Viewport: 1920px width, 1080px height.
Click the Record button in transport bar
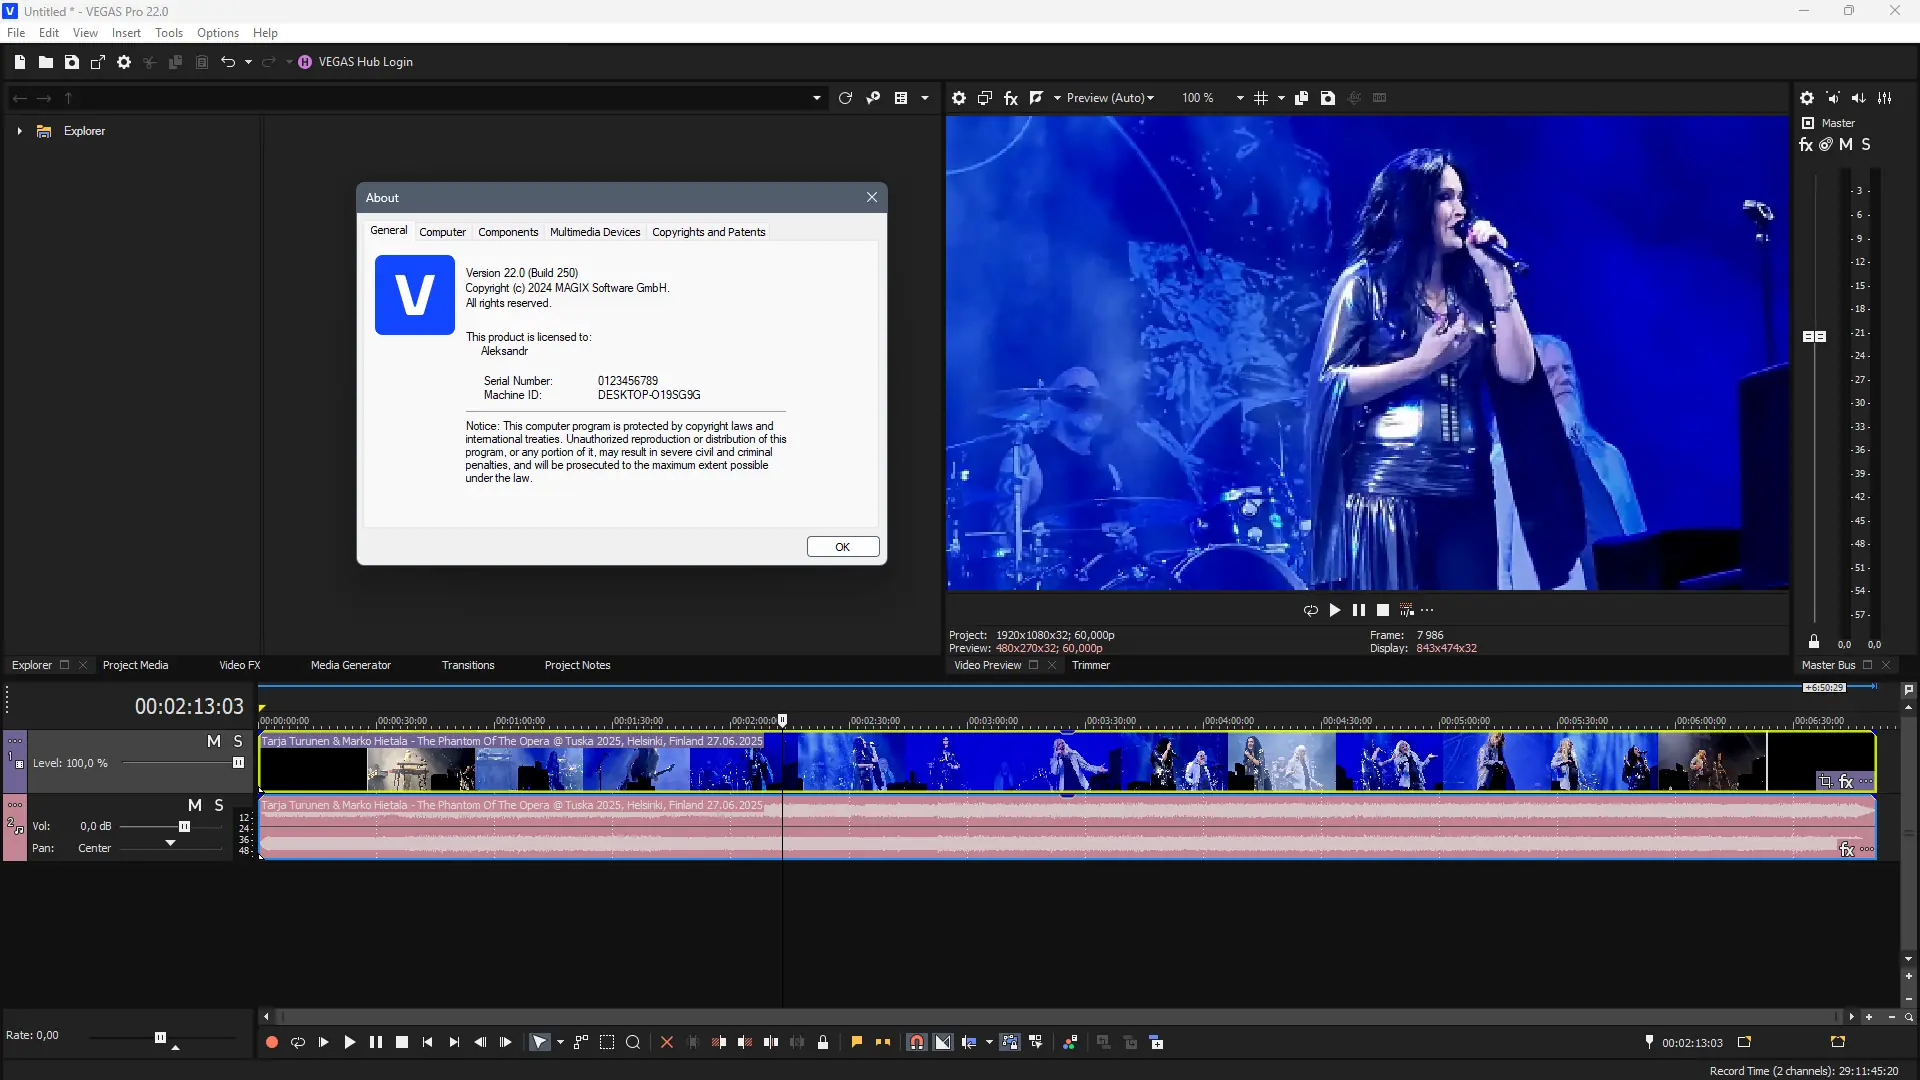[x=271, y=1042]
